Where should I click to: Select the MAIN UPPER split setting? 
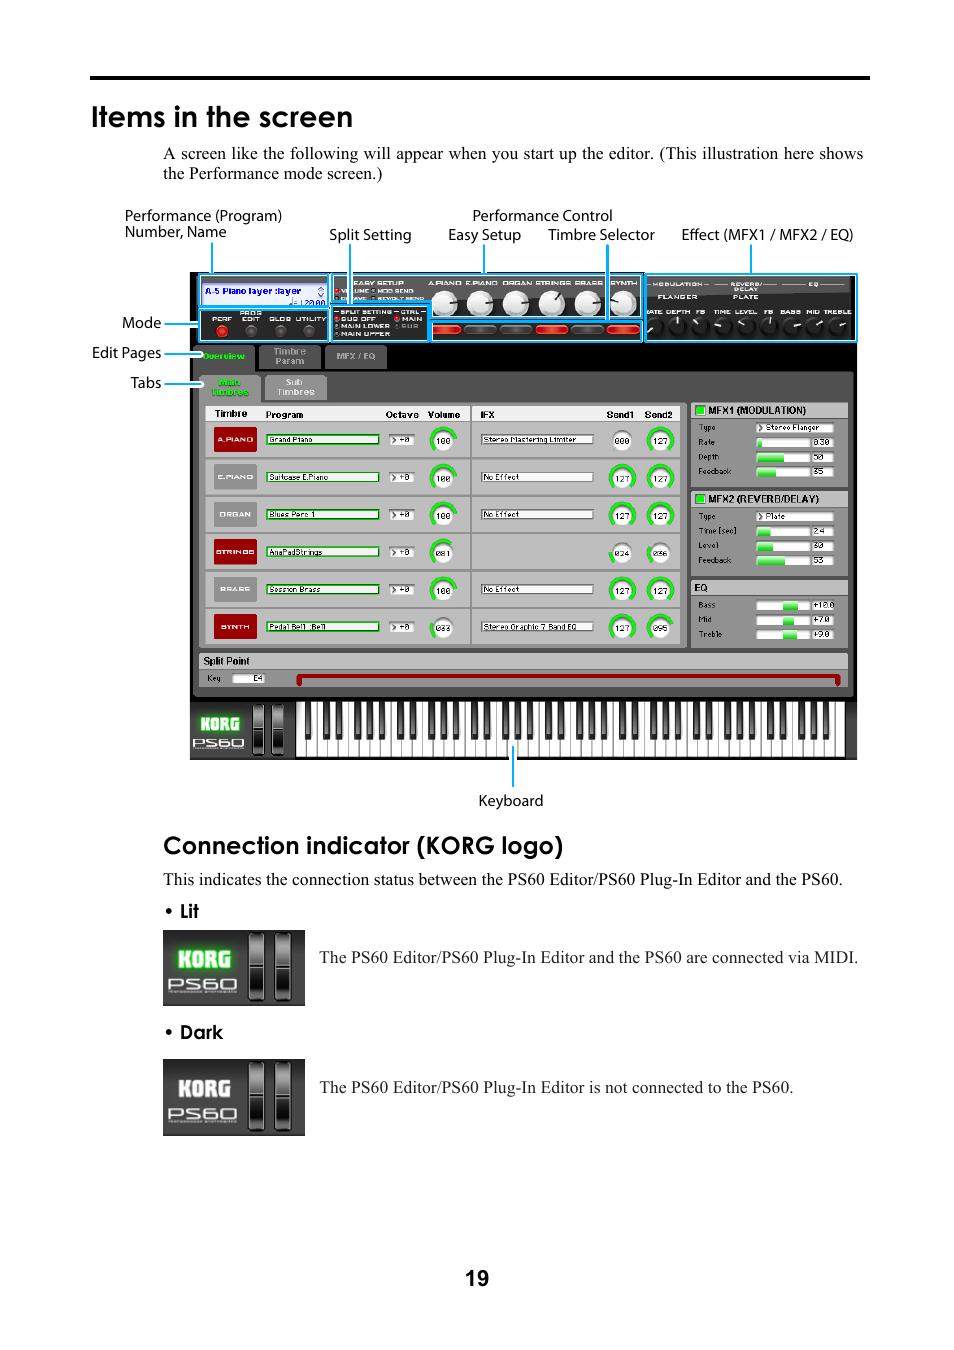click(365, 334)
